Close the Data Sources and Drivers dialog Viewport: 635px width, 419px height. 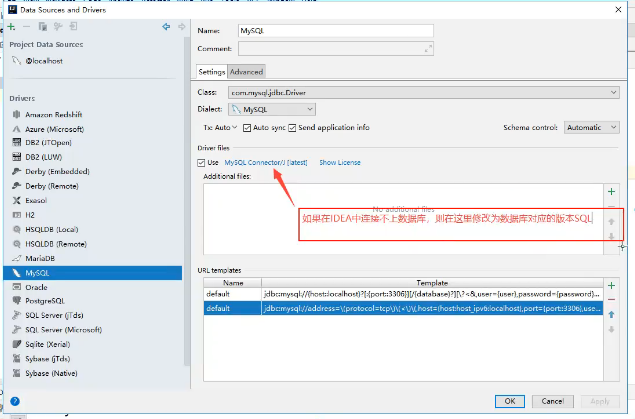click(618, 10)
